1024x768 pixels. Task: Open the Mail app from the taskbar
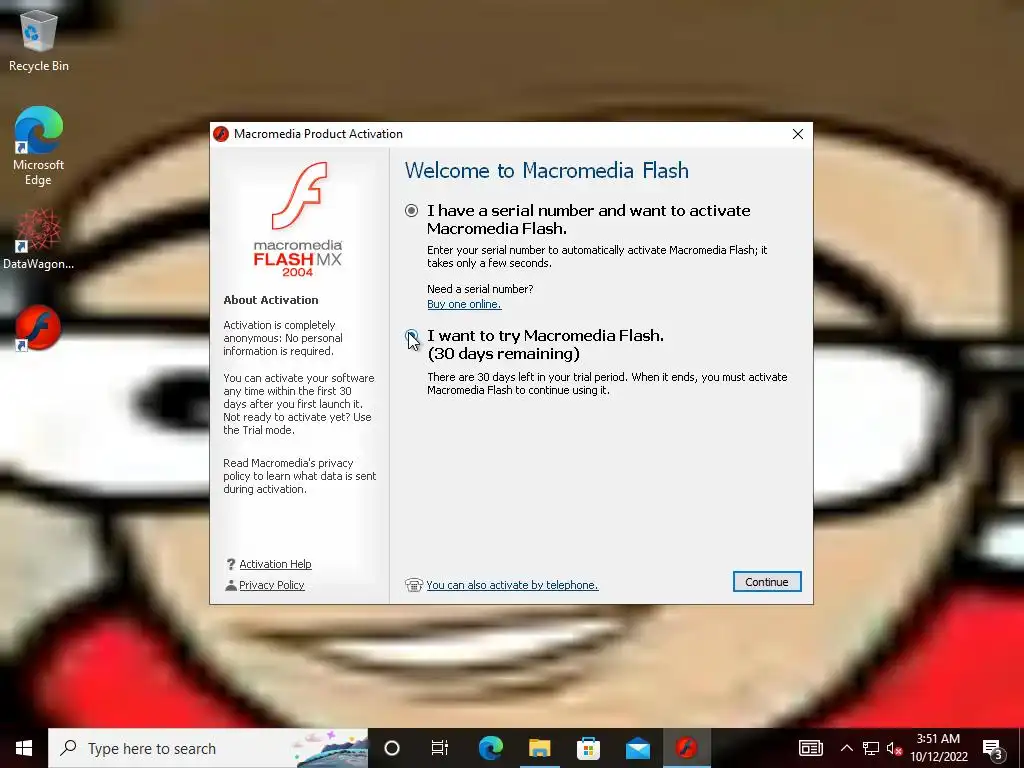(637, 748)
